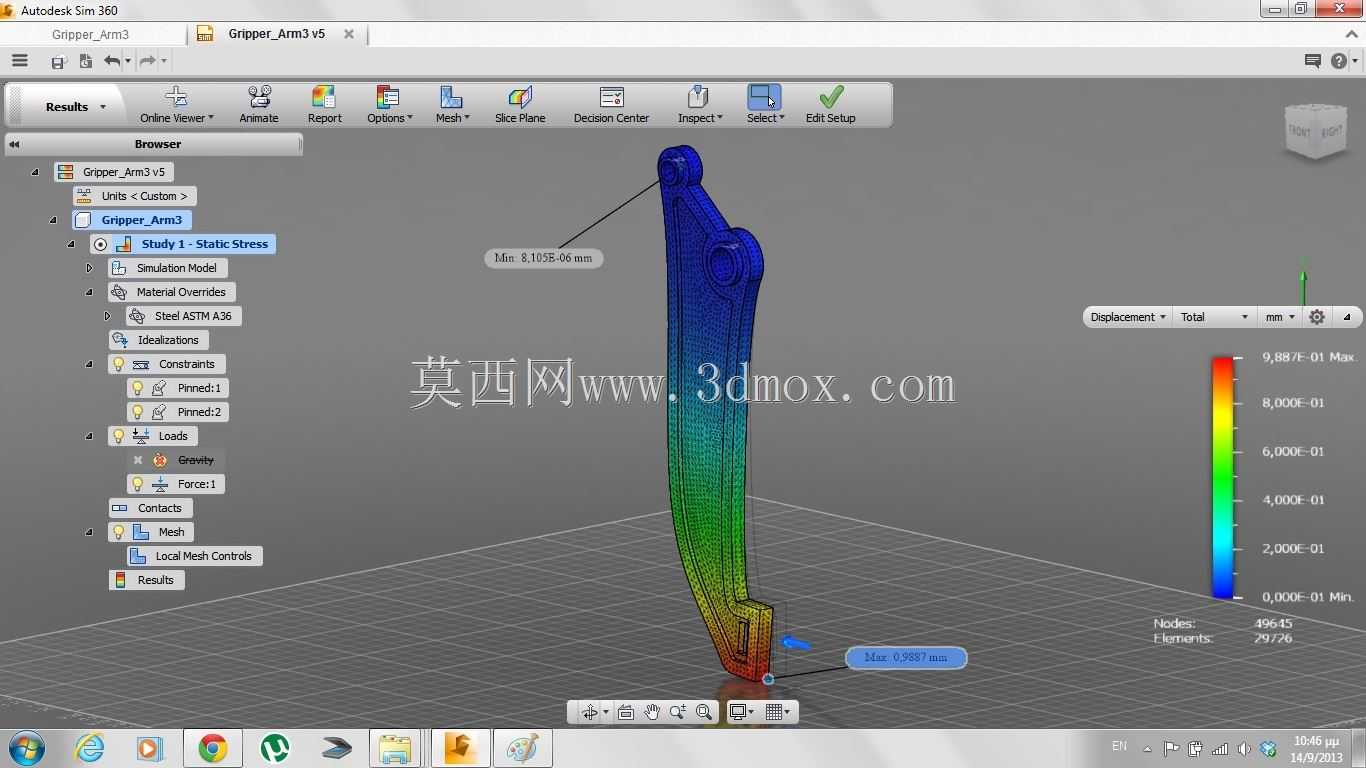
Task: Click the Max: 0,9887 mm probe label
Action: [x=906, y=657]
